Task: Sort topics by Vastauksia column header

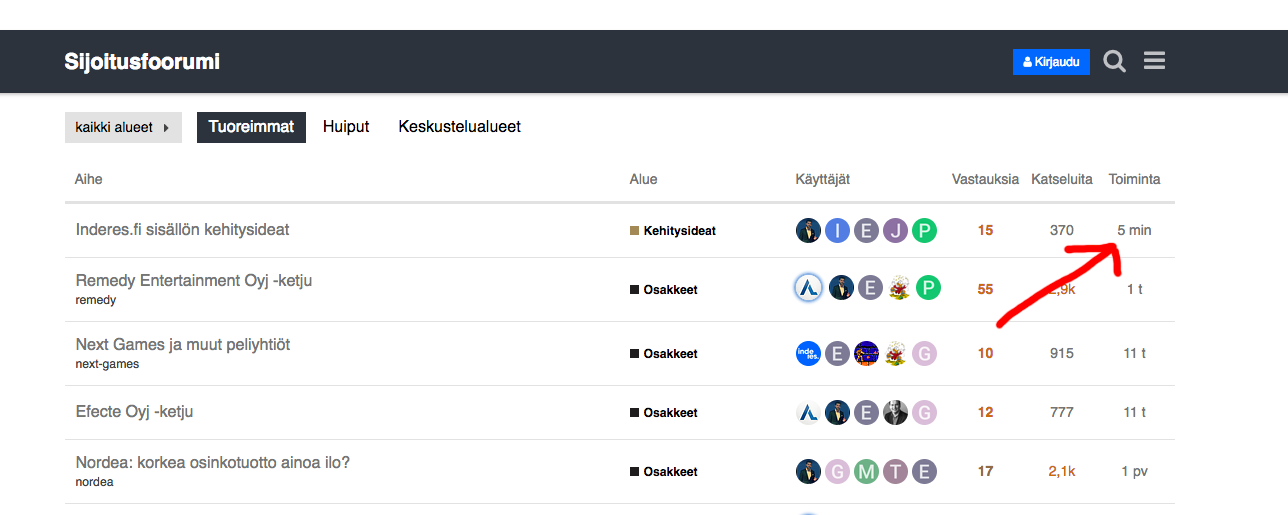Action: pos(985,179)
